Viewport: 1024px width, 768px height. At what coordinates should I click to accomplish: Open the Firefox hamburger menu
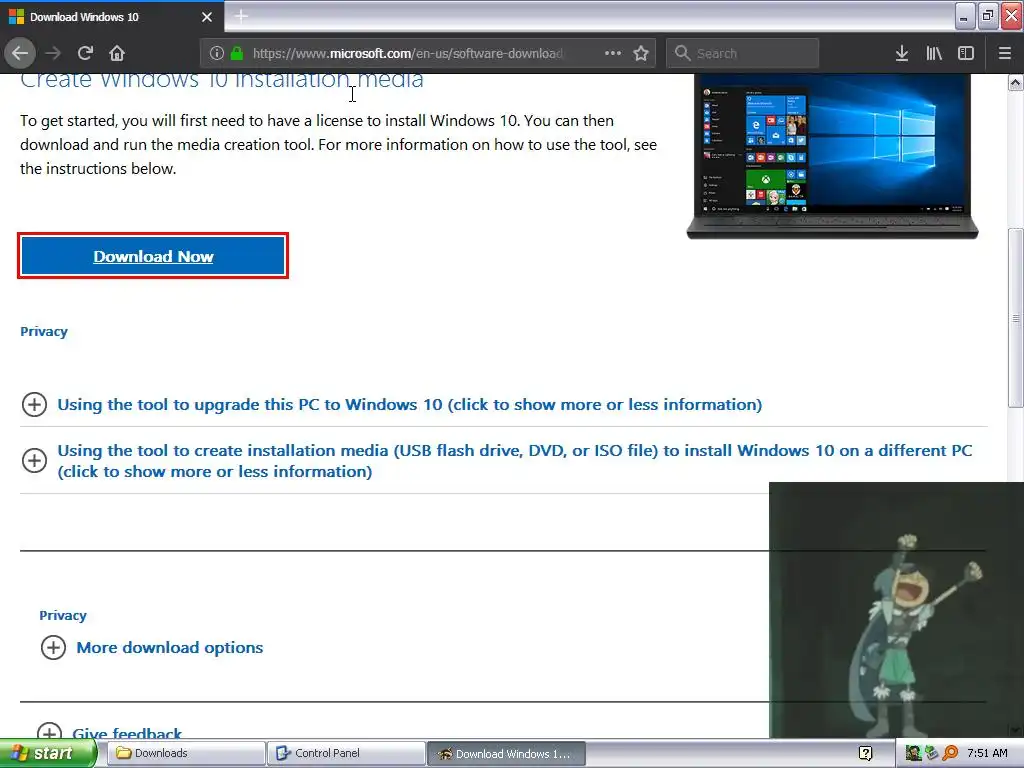pyautogui.click(x=1005, y=54)
